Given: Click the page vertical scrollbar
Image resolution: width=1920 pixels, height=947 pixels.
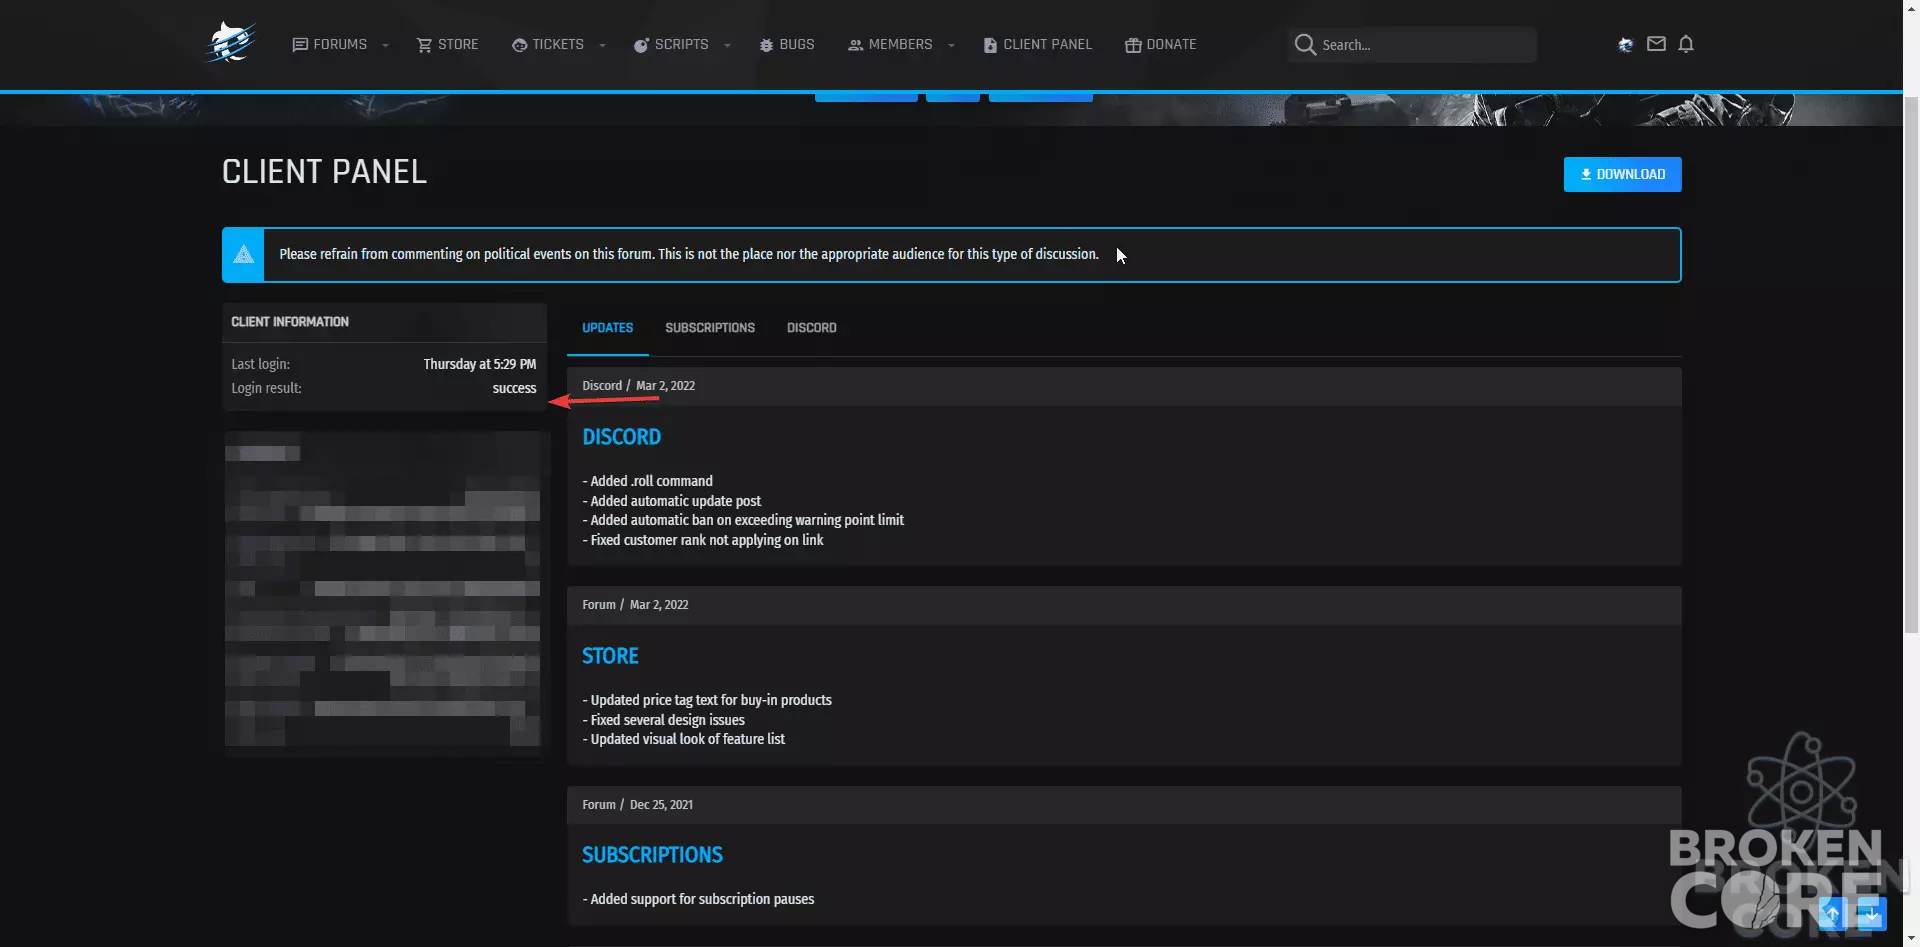Looking at the screenshot, I should (1911, 365).
